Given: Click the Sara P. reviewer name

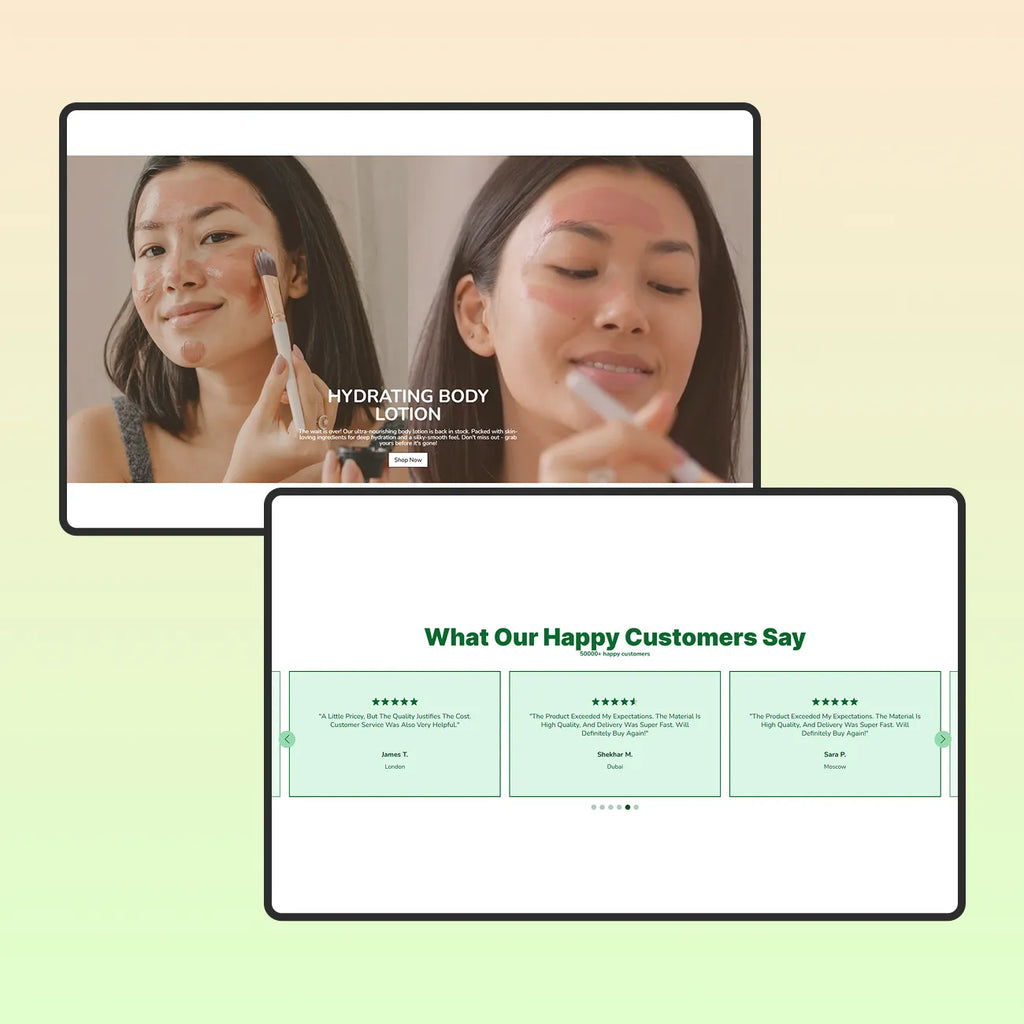Looking at the screenshot, I should click(x=835, y=754).
